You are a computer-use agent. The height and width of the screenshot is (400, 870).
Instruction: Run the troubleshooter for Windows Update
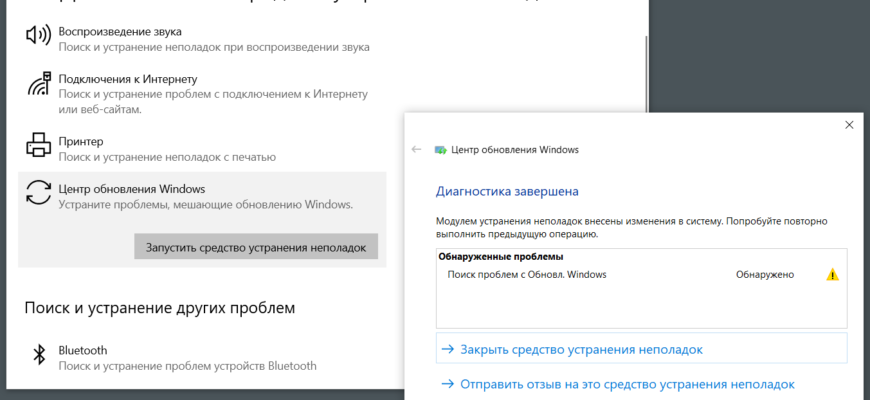(x=256, y=247)
